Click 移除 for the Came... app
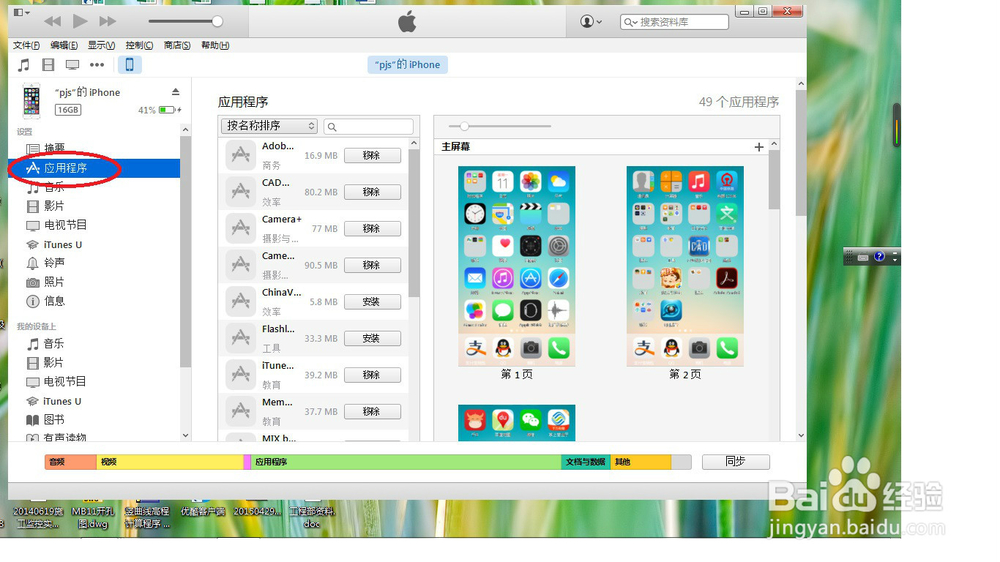 click(372, 265)
